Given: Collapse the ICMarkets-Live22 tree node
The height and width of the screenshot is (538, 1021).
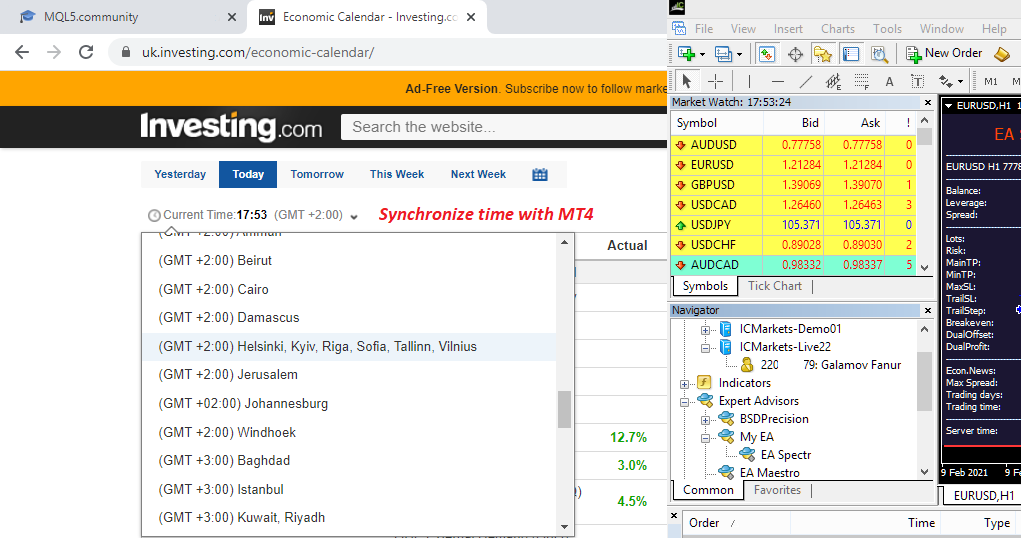Looking at the screenshot, I should point(705,348).
